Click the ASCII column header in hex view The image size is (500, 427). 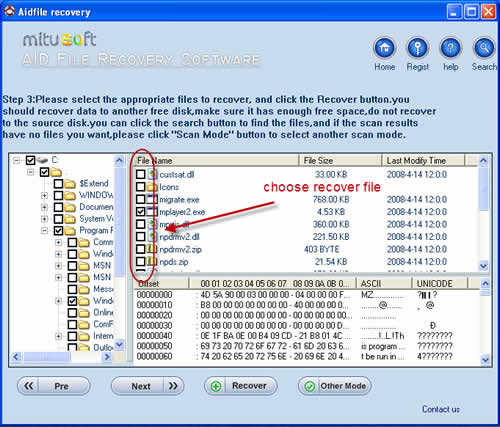384,283
